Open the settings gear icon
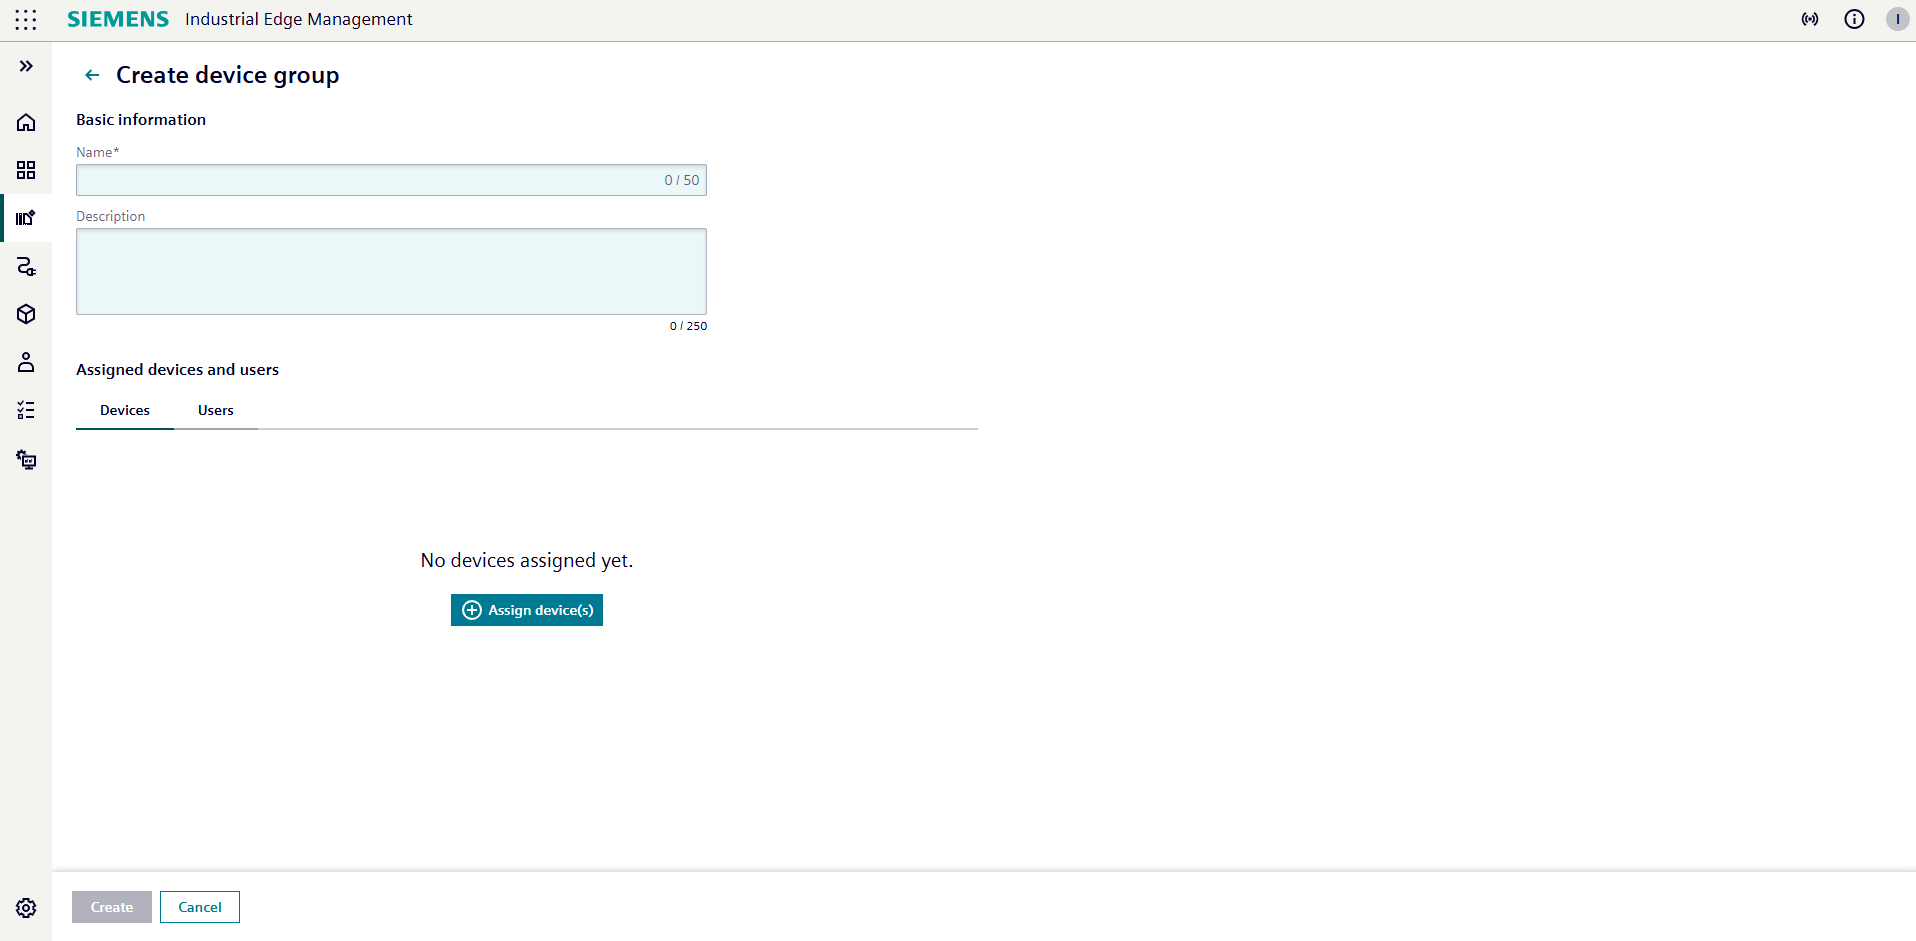 [x=26, y=907]
